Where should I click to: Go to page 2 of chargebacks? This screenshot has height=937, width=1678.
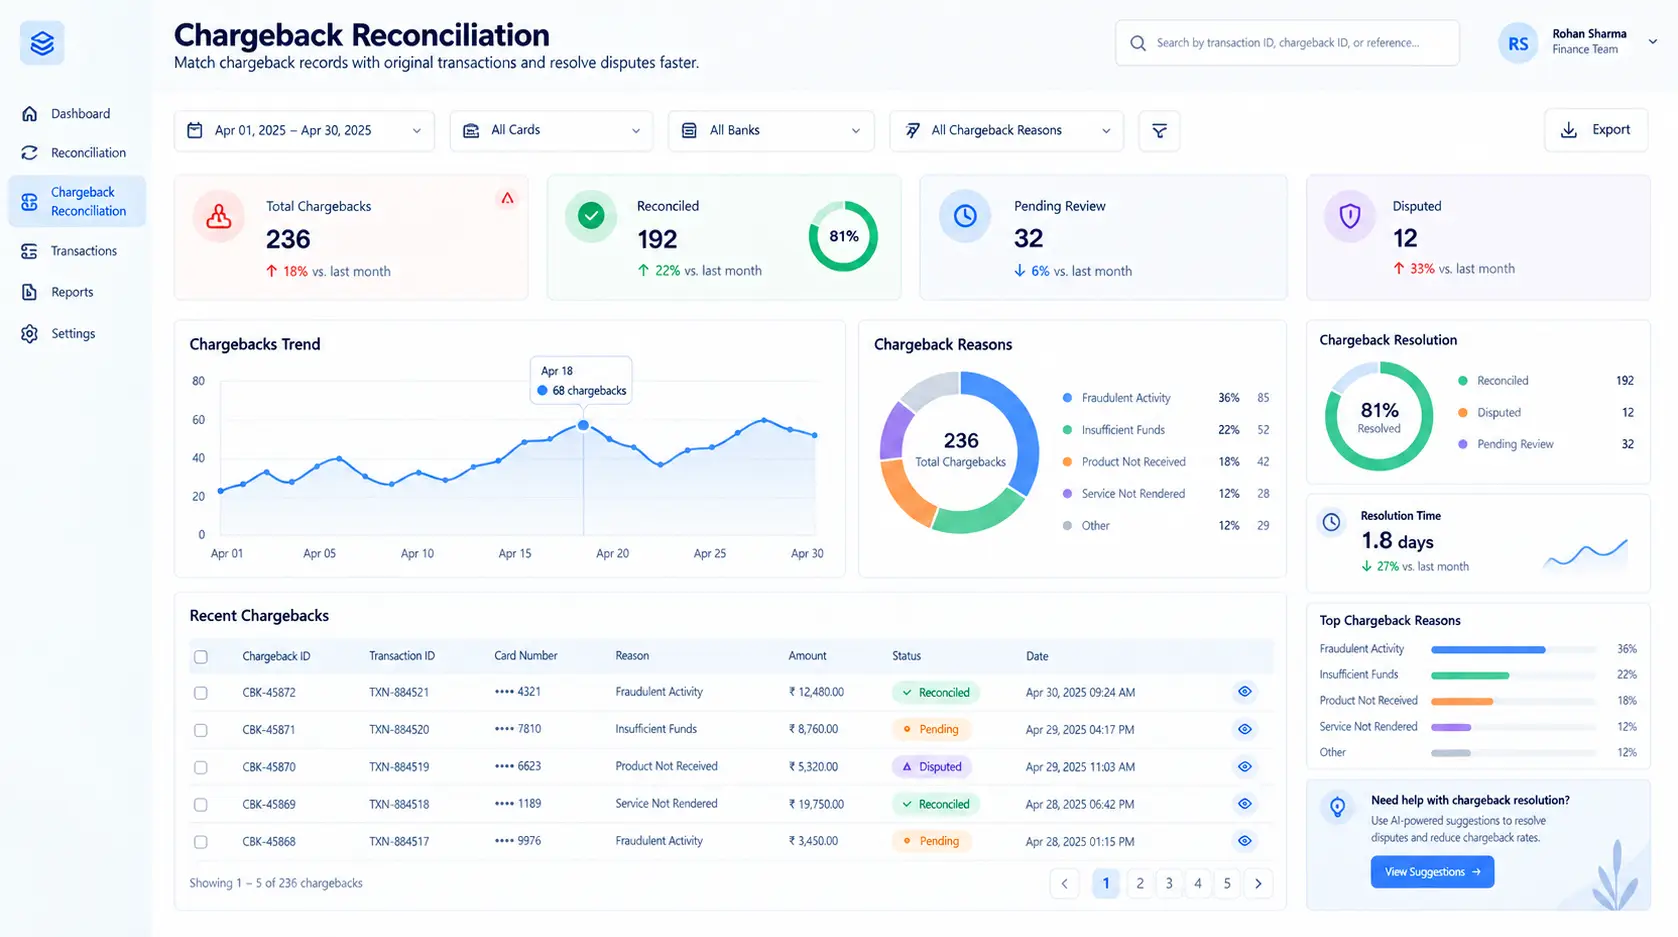click(x=1140, y=883)
